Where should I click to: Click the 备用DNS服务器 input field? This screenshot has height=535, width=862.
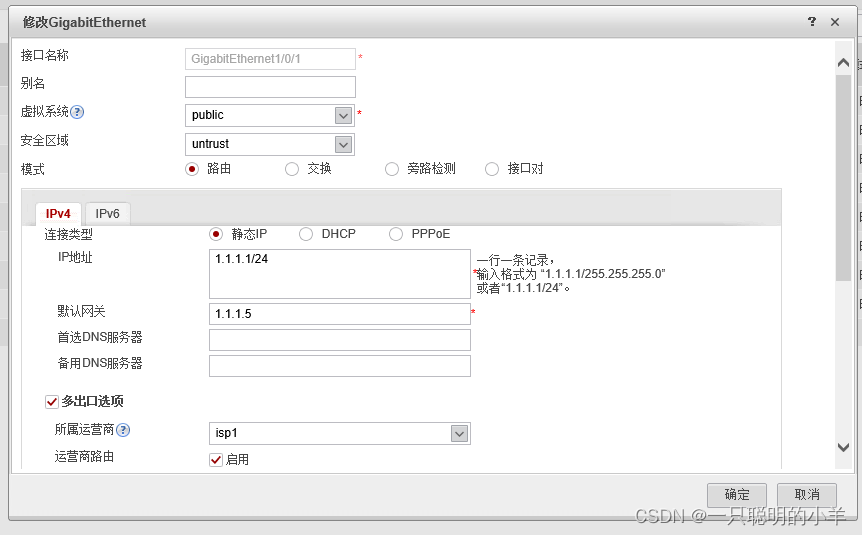pyautogui.click(x=340, y=366)
